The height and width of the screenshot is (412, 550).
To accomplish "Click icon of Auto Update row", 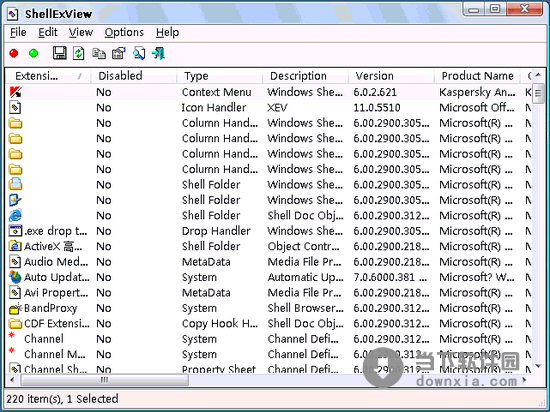I will pyautogui.click(x=15, y=277).
